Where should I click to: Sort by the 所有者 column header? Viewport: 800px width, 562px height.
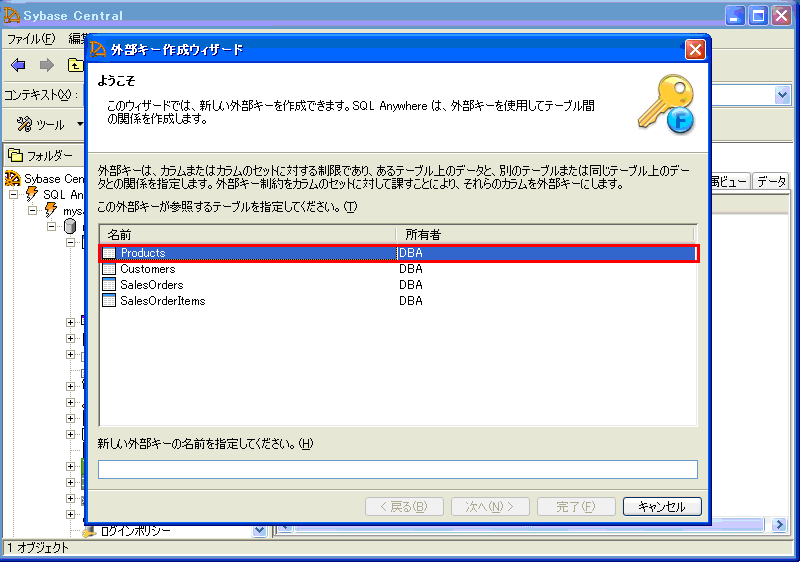(545, 234)
